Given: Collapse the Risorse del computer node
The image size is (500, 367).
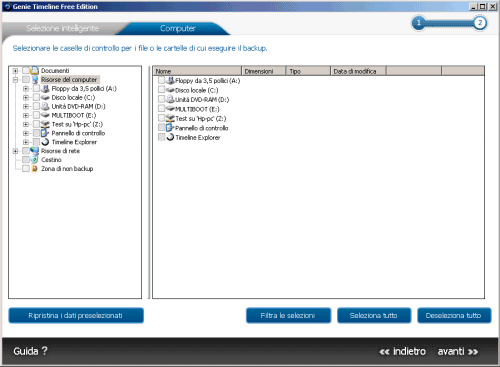Looking at the screenshot, I should click(15, 80).
